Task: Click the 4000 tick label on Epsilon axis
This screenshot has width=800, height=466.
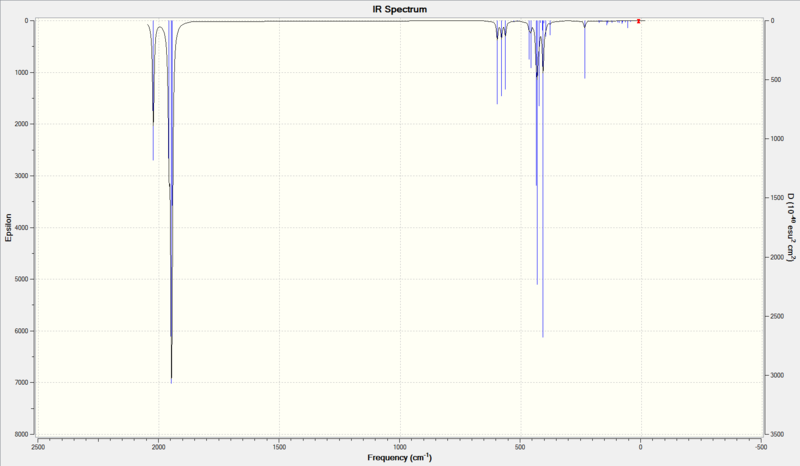Action: click(x=22, y=228)
